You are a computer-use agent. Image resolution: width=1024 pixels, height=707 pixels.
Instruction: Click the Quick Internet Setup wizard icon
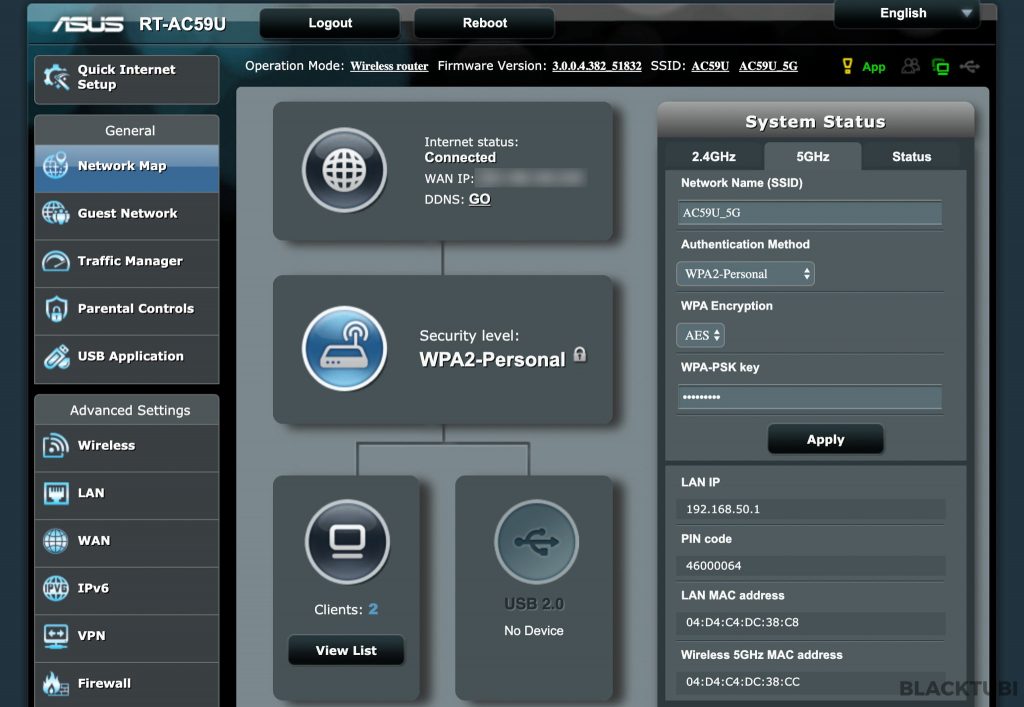click(x=56, y=78)
